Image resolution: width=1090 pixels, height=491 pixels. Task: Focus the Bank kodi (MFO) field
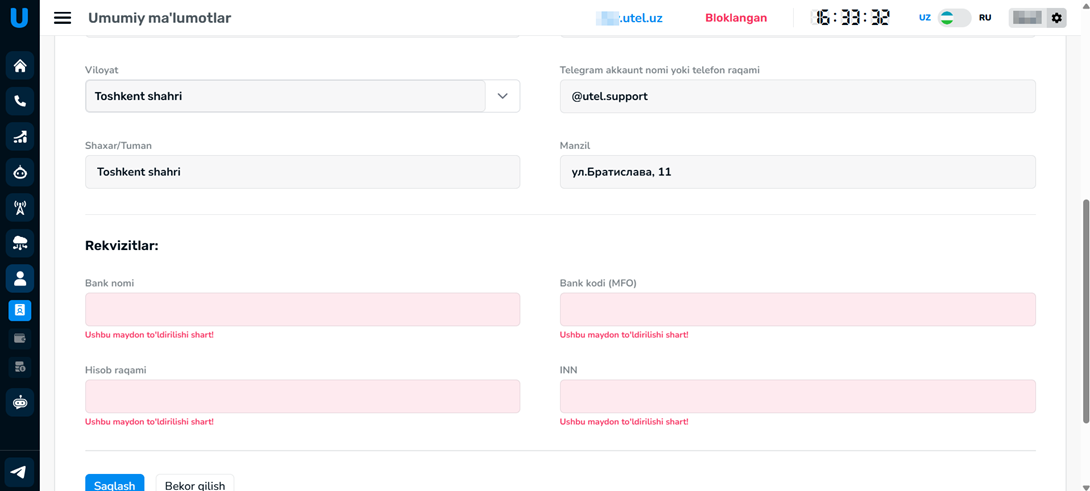[797, 310]
